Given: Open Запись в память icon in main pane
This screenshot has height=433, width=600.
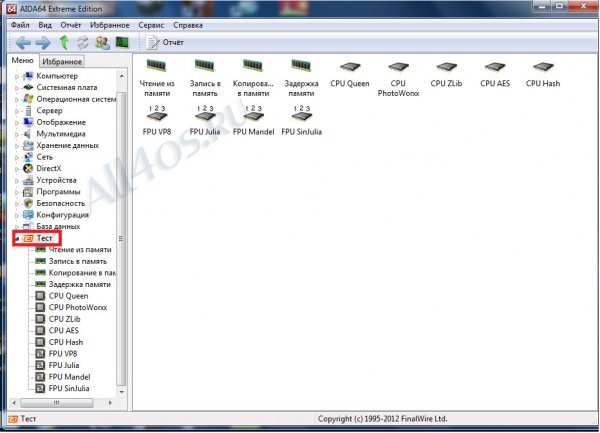Looking at the screenshot, I should click(x=205, y=78).
